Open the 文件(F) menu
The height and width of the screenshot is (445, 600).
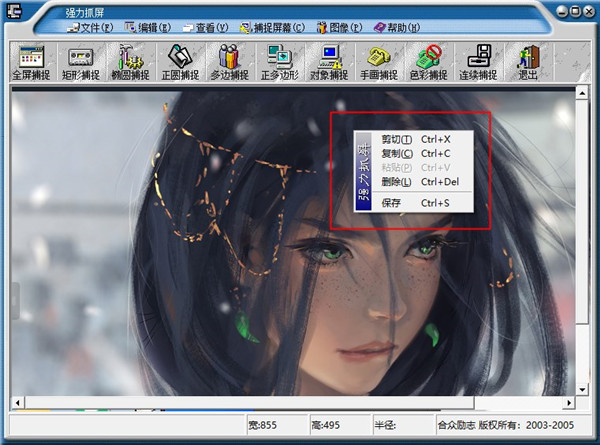(91, 27)
